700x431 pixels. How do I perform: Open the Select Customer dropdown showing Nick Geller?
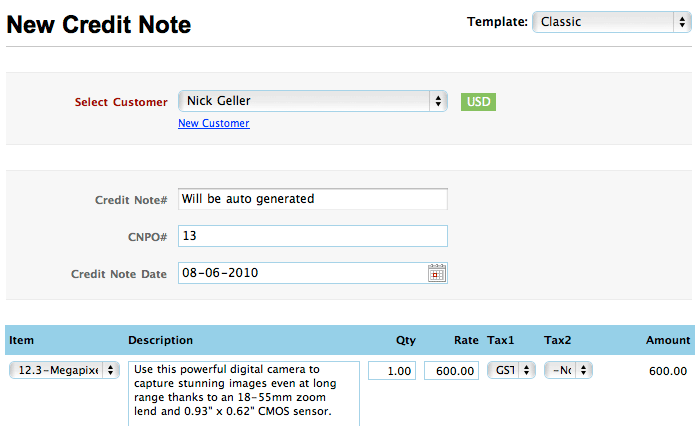[x=313, y=101]
